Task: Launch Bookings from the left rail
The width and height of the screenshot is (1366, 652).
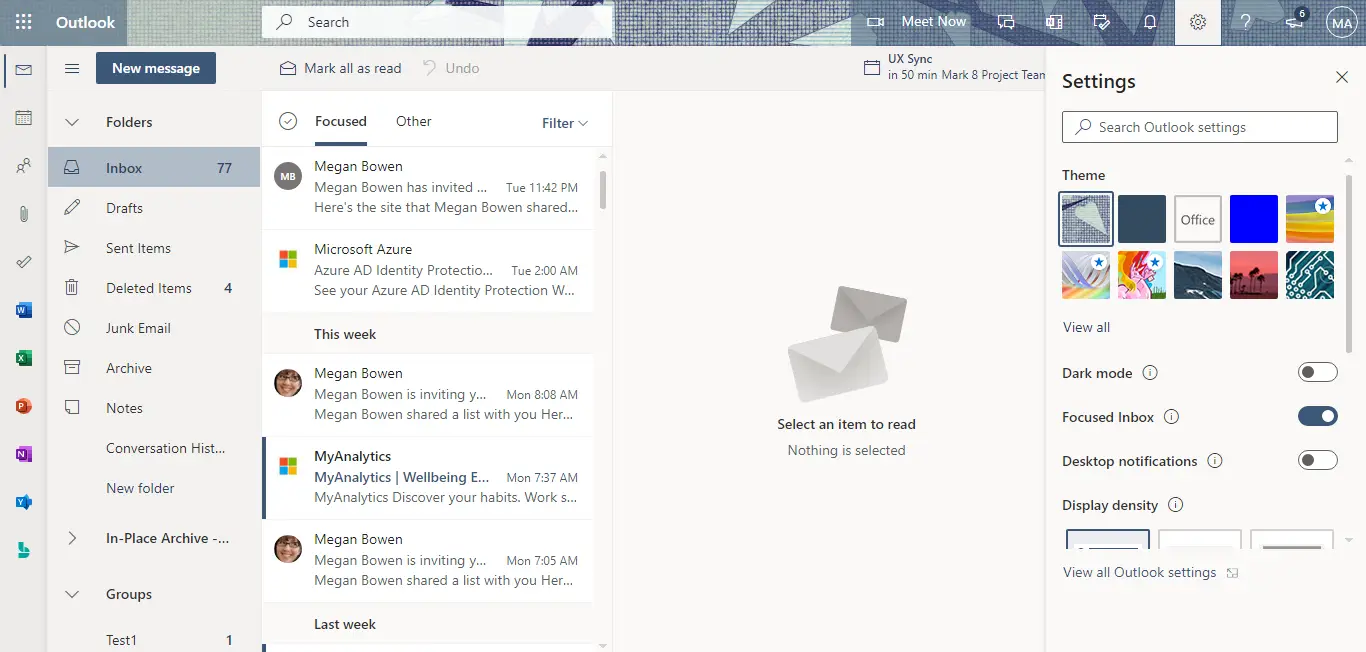Action: 23,550
